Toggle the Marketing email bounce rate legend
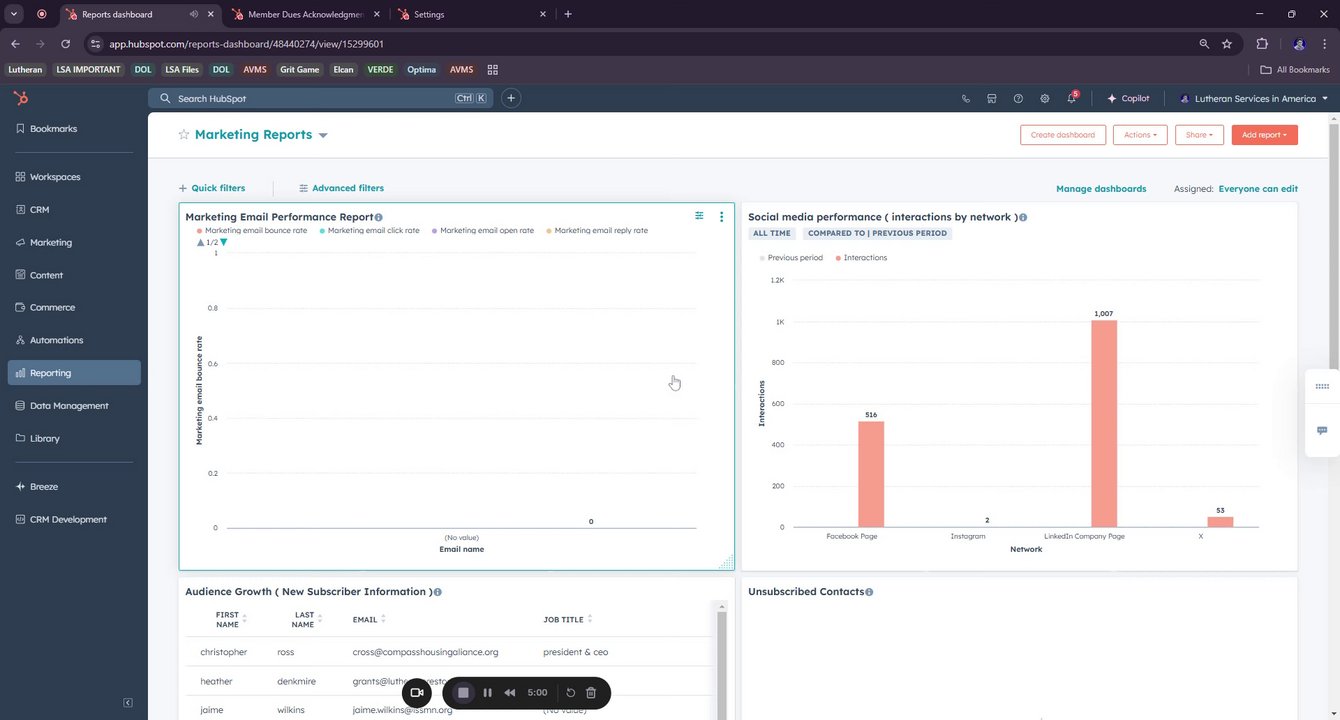This screenshot has width=1340, height=720. click(252, 230)
